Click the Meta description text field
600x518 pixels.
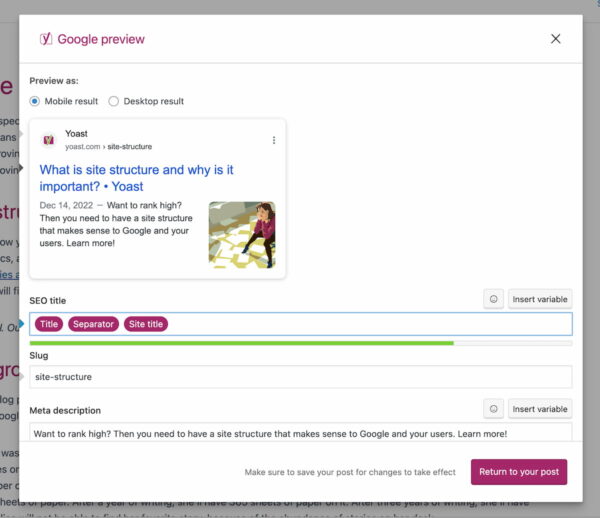301,433
